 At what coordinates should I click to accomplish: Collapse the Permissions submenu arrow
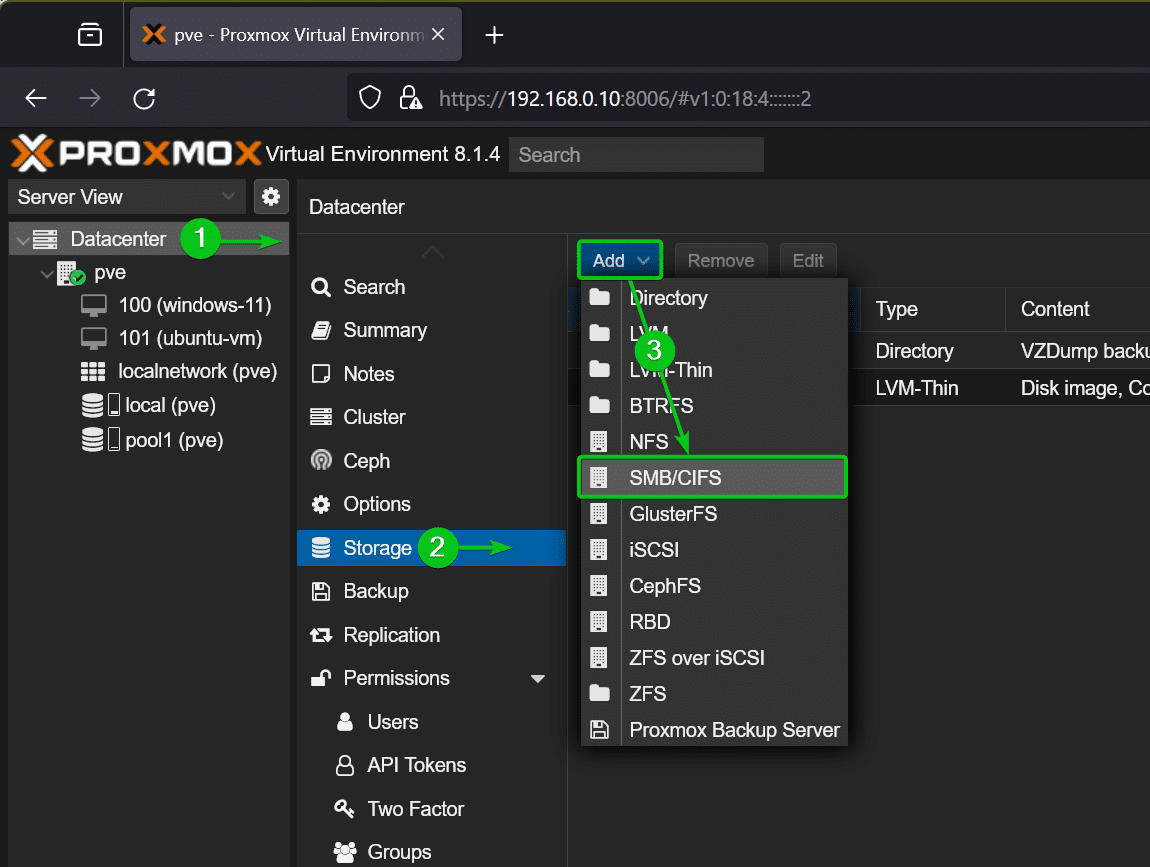[x=538, y=678]
